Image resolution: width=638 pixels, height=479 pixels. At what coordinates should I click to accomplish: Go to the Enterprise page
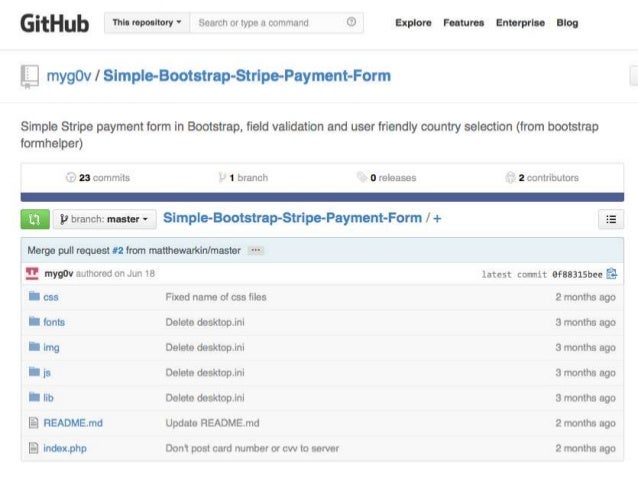click(x=520, y=23)
